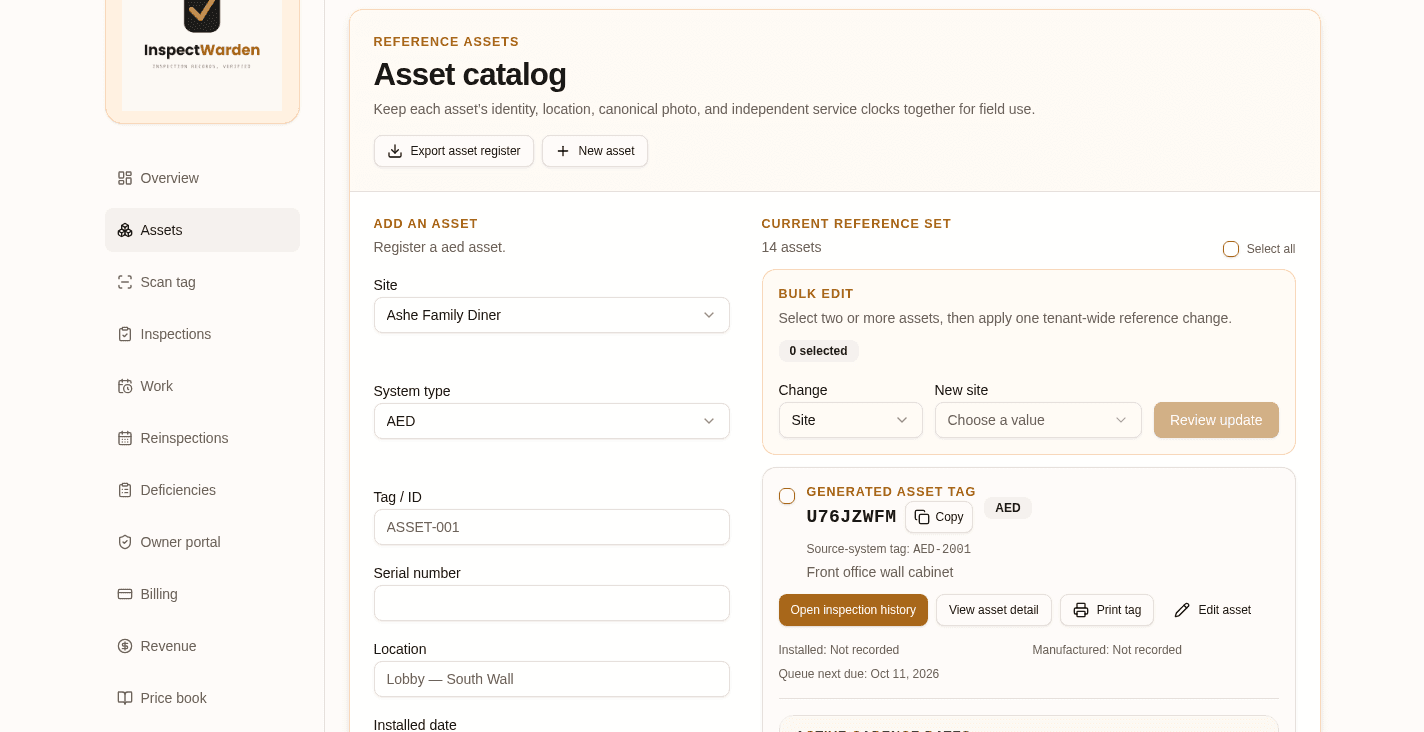Click the generated tag text U76JZWFM
1424x732 pixels.
pyautogui.click(x=852, y=517)
